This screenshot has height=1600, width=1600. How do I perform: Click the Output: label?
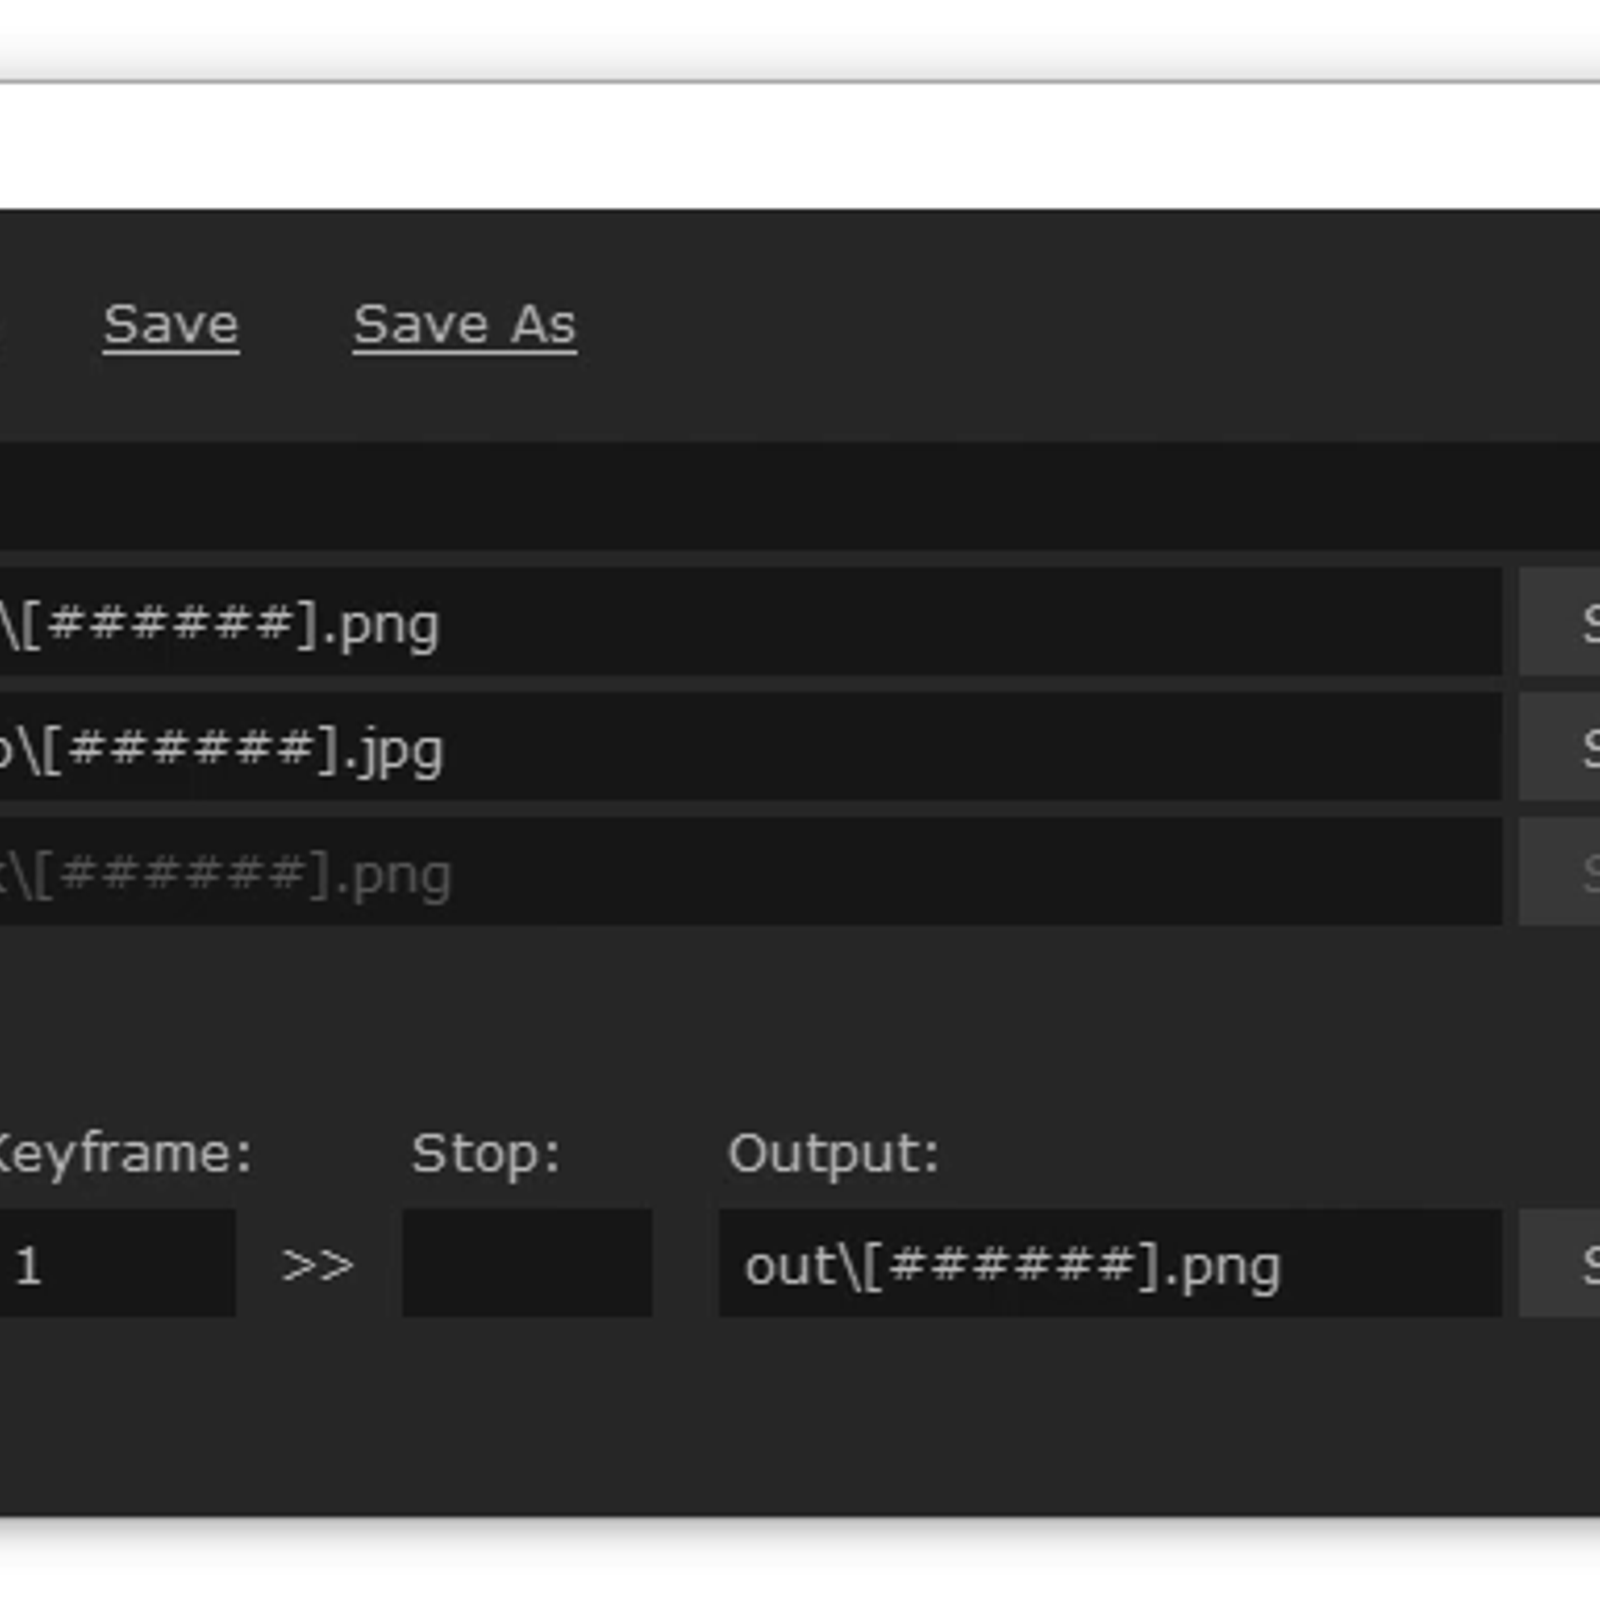(833, 1154)
